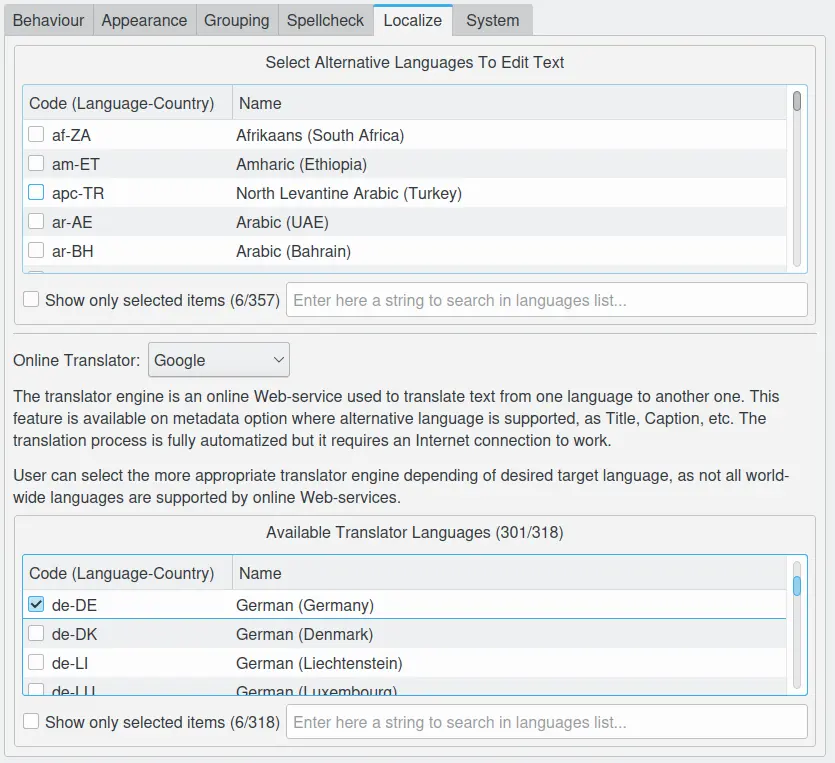Select the ar-BH Arabic (Bahrain) checkbox

(36, 251)
